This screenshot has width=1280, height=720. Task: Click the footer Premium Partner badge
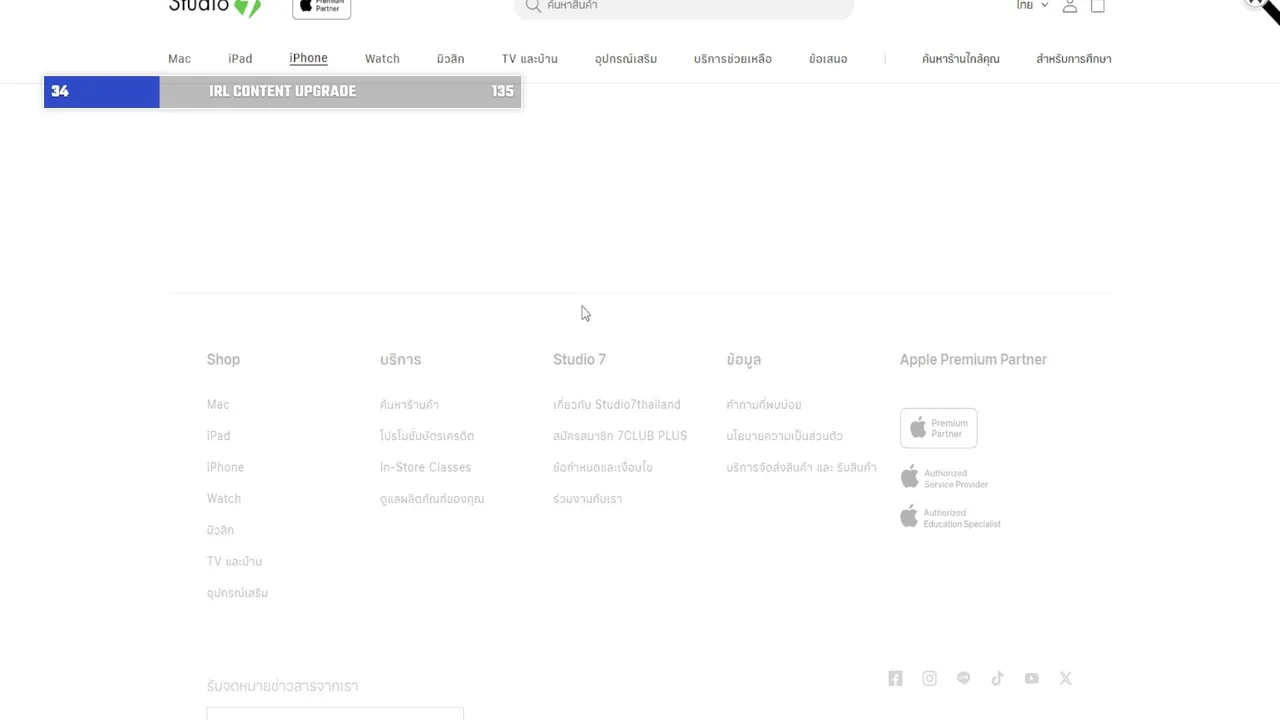tap(938, 428)
